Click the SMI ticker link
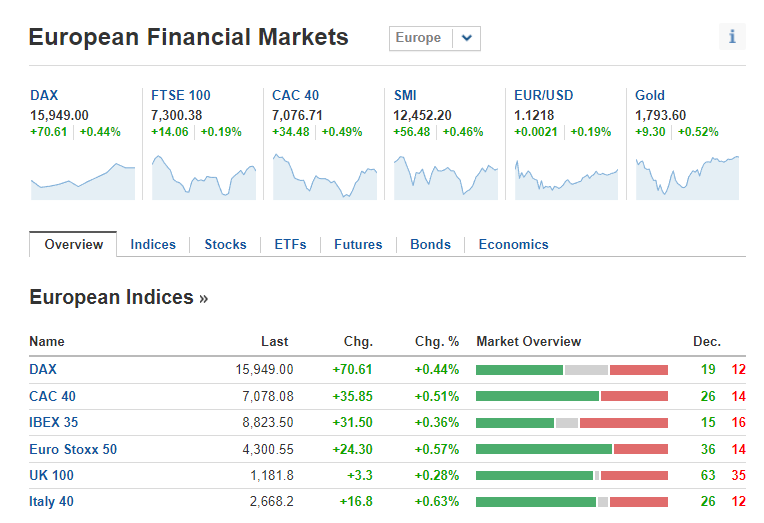 [x=405, y=95]
